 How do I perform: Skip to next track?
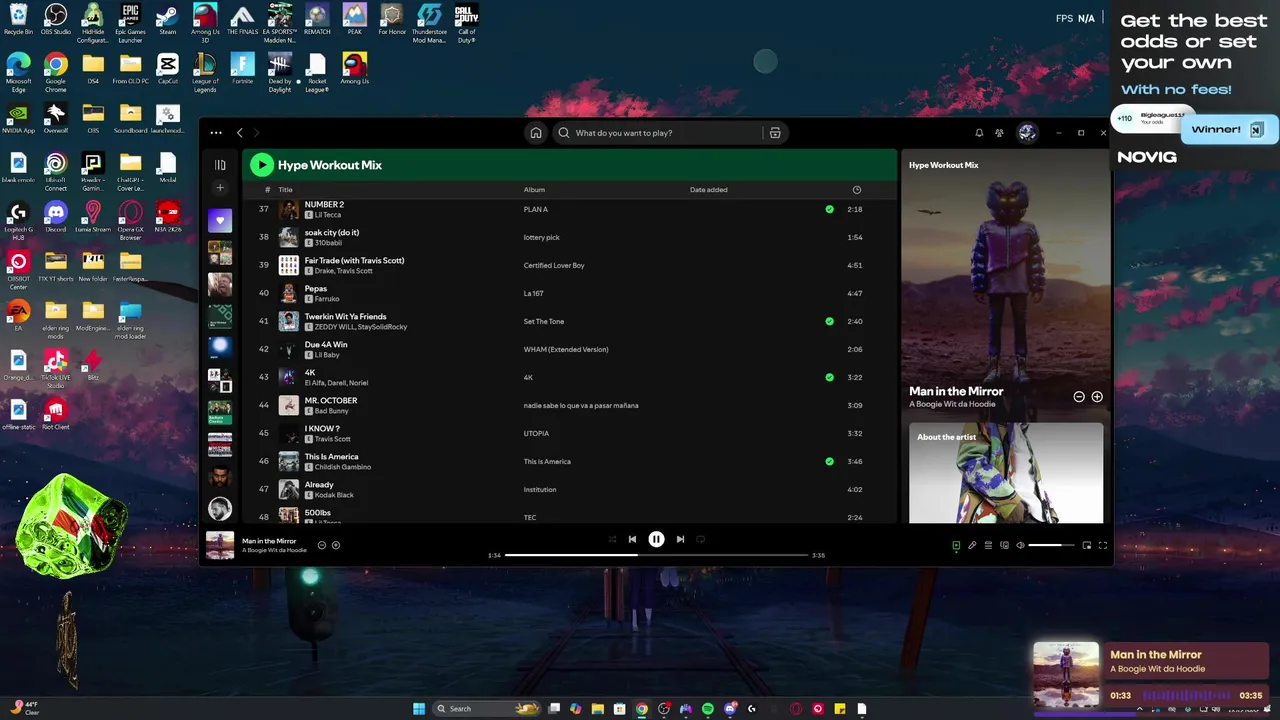(680, 539)
